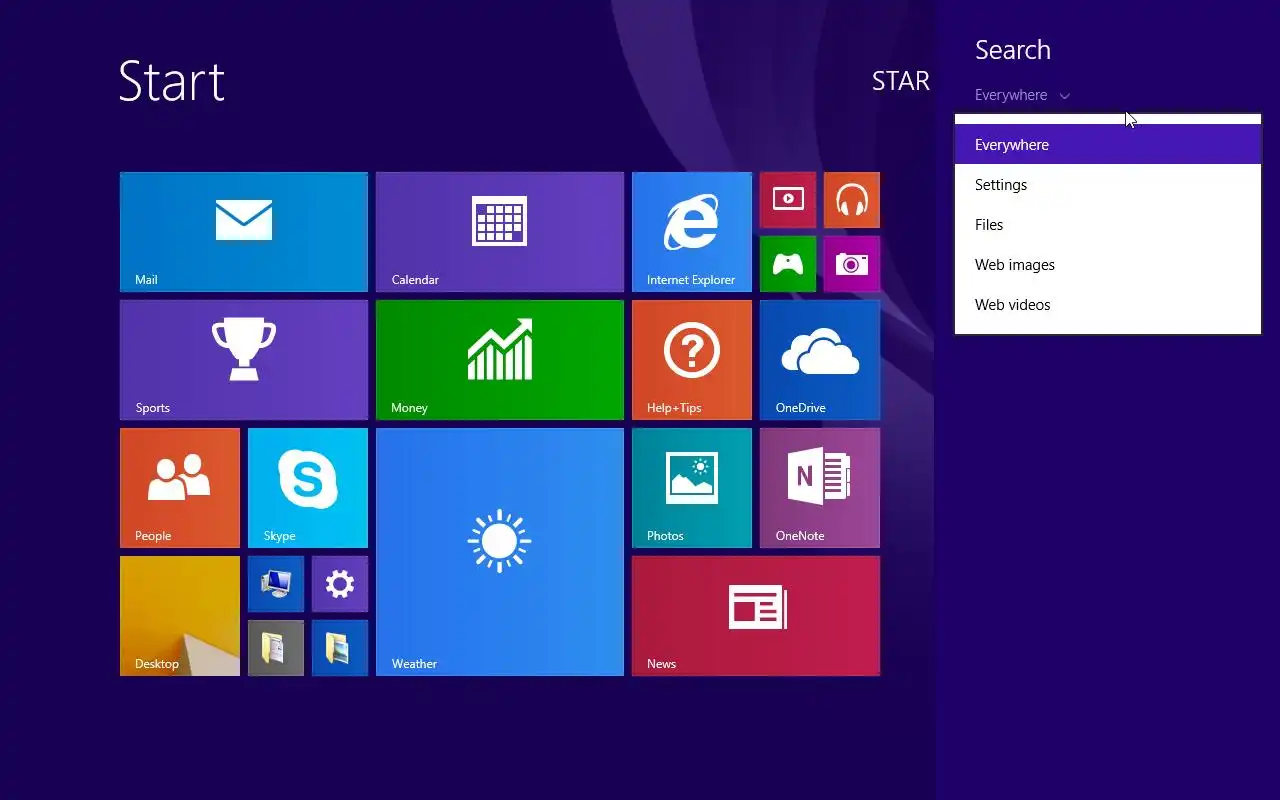1280x800 pixels.
Task: Select Web videos search scope
Action: pos(1108,305)
